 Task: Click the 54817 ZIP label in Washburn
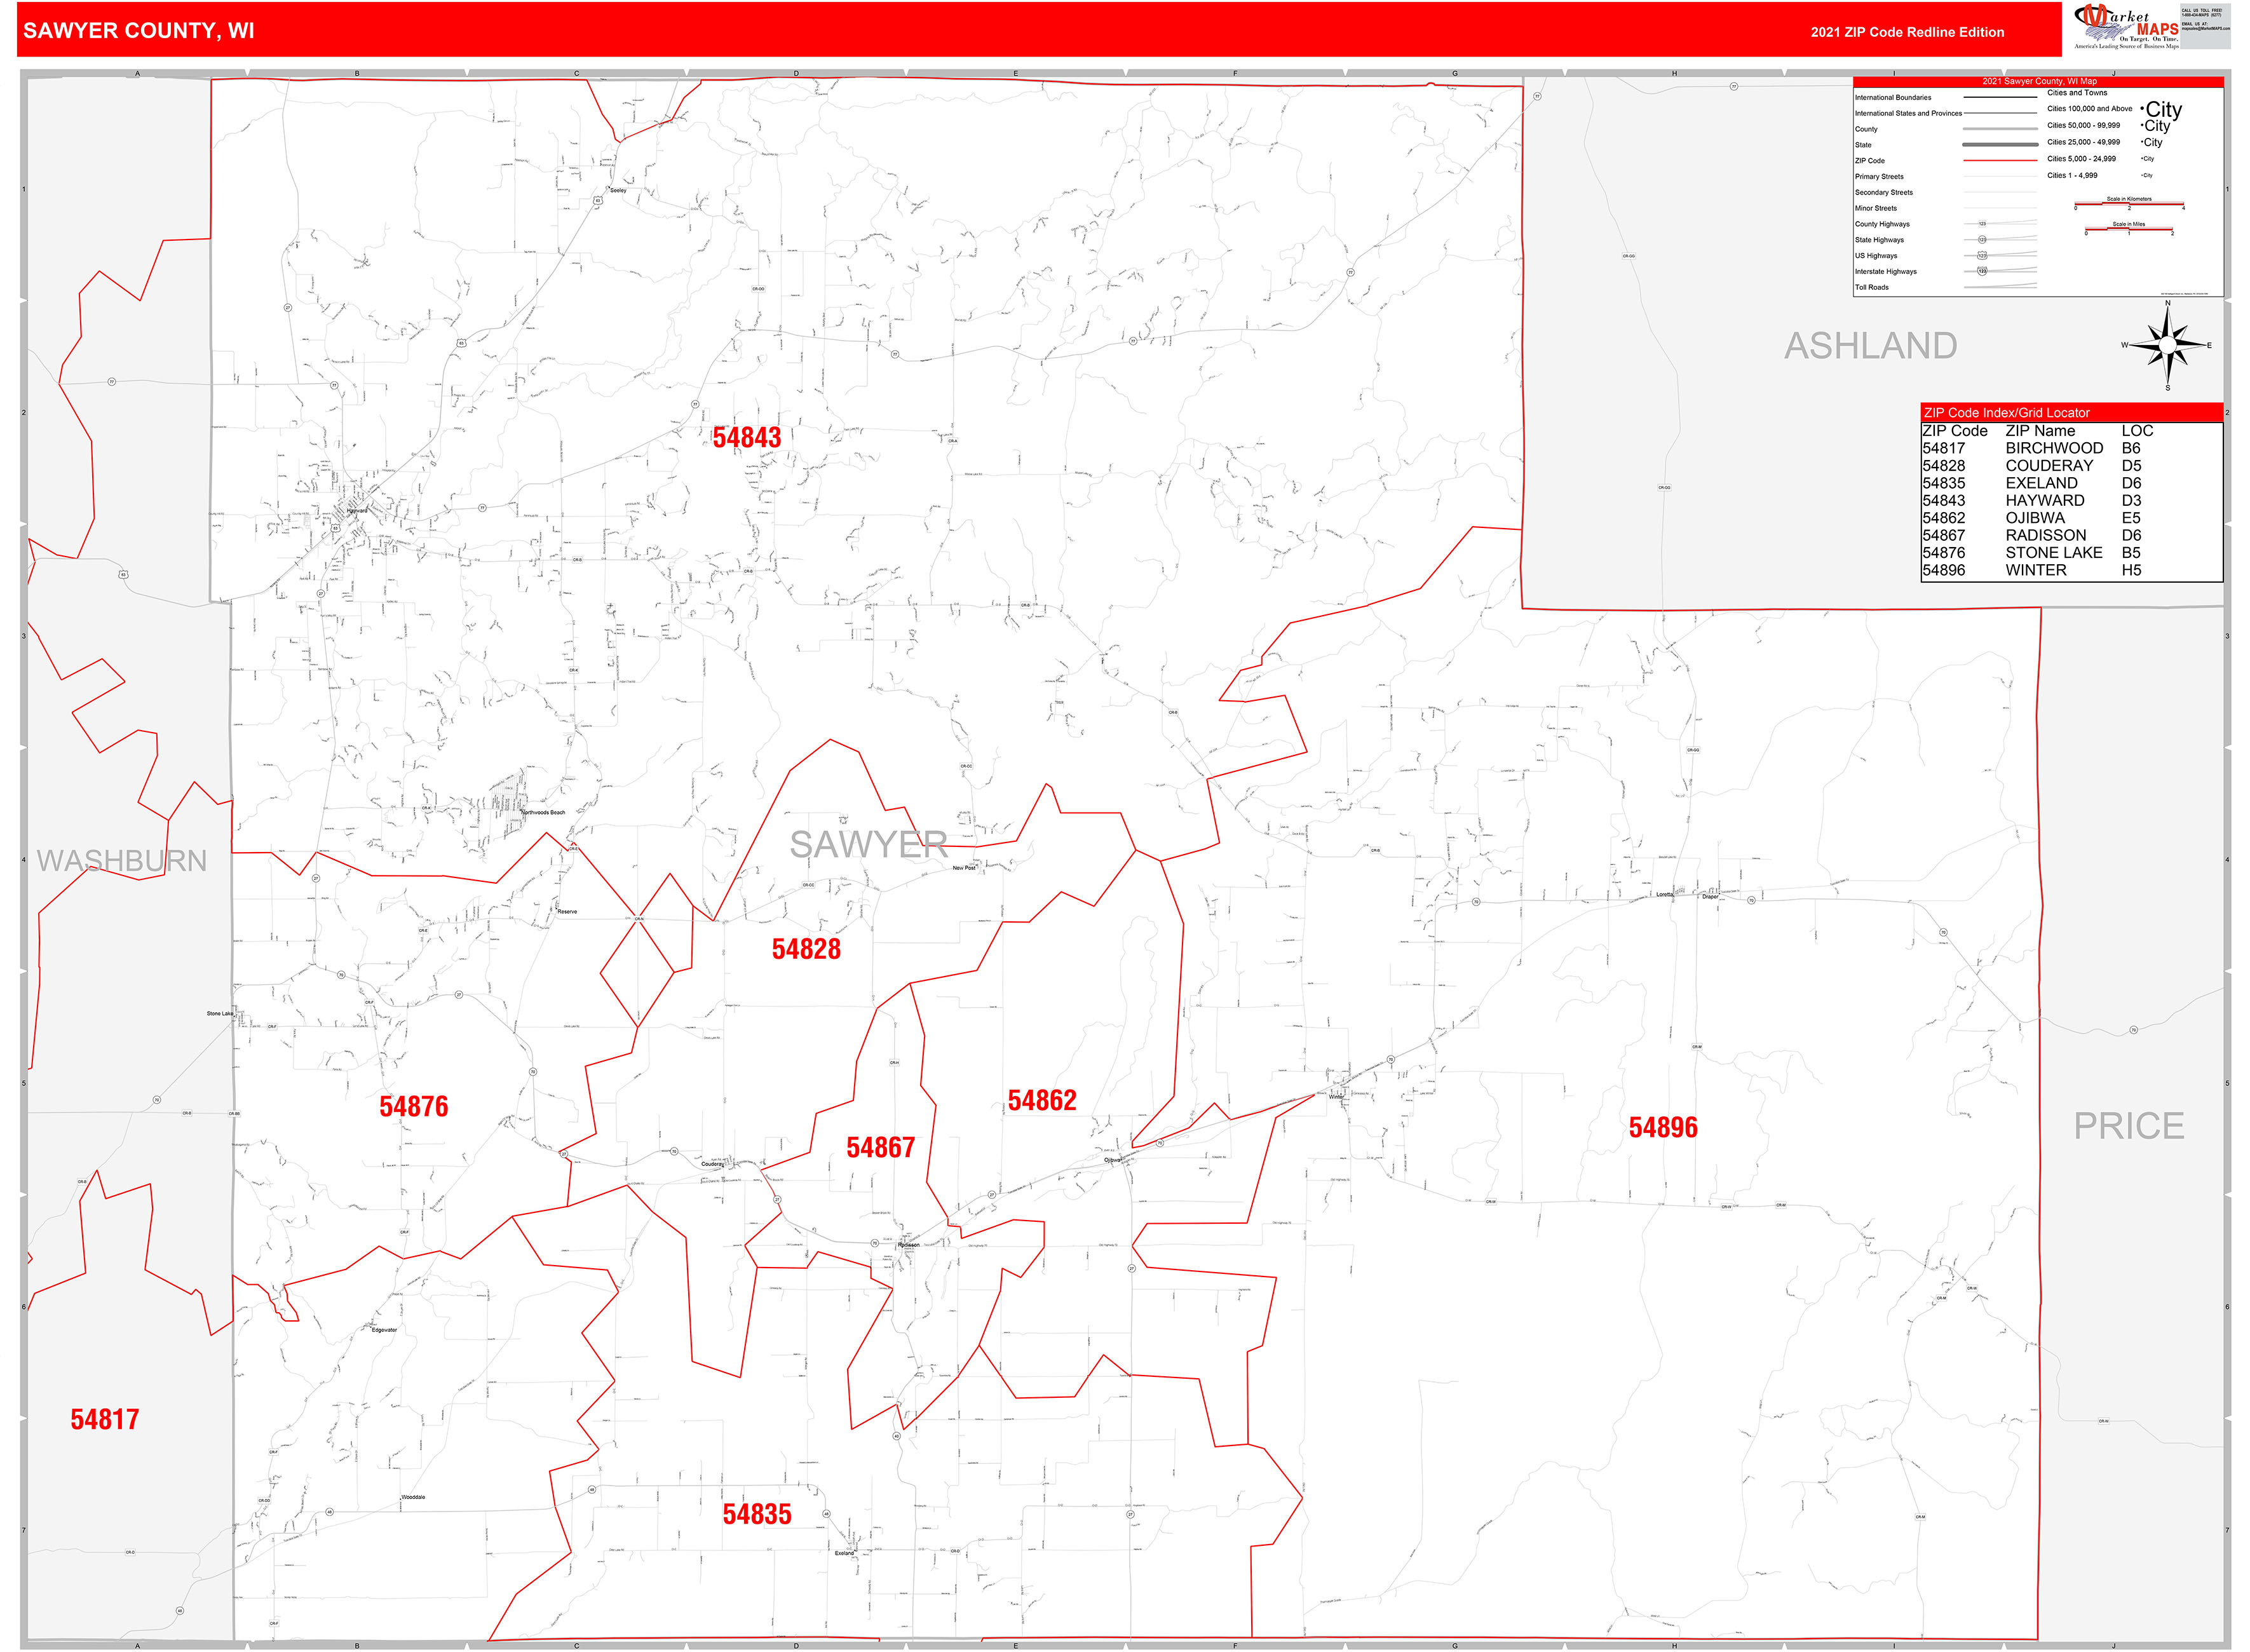tap(105, 1419)
